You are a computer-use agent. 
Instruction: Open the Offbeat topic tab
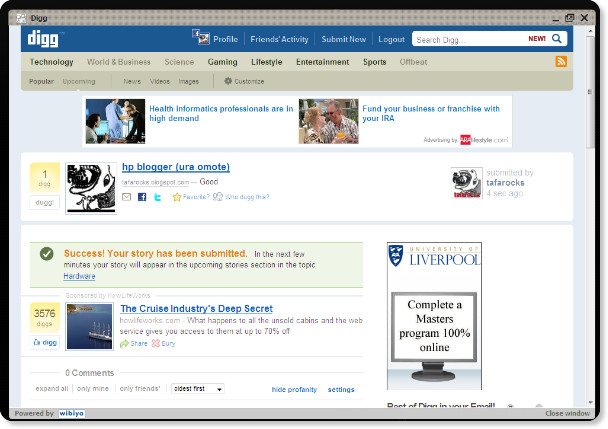(x=413, y=62)
